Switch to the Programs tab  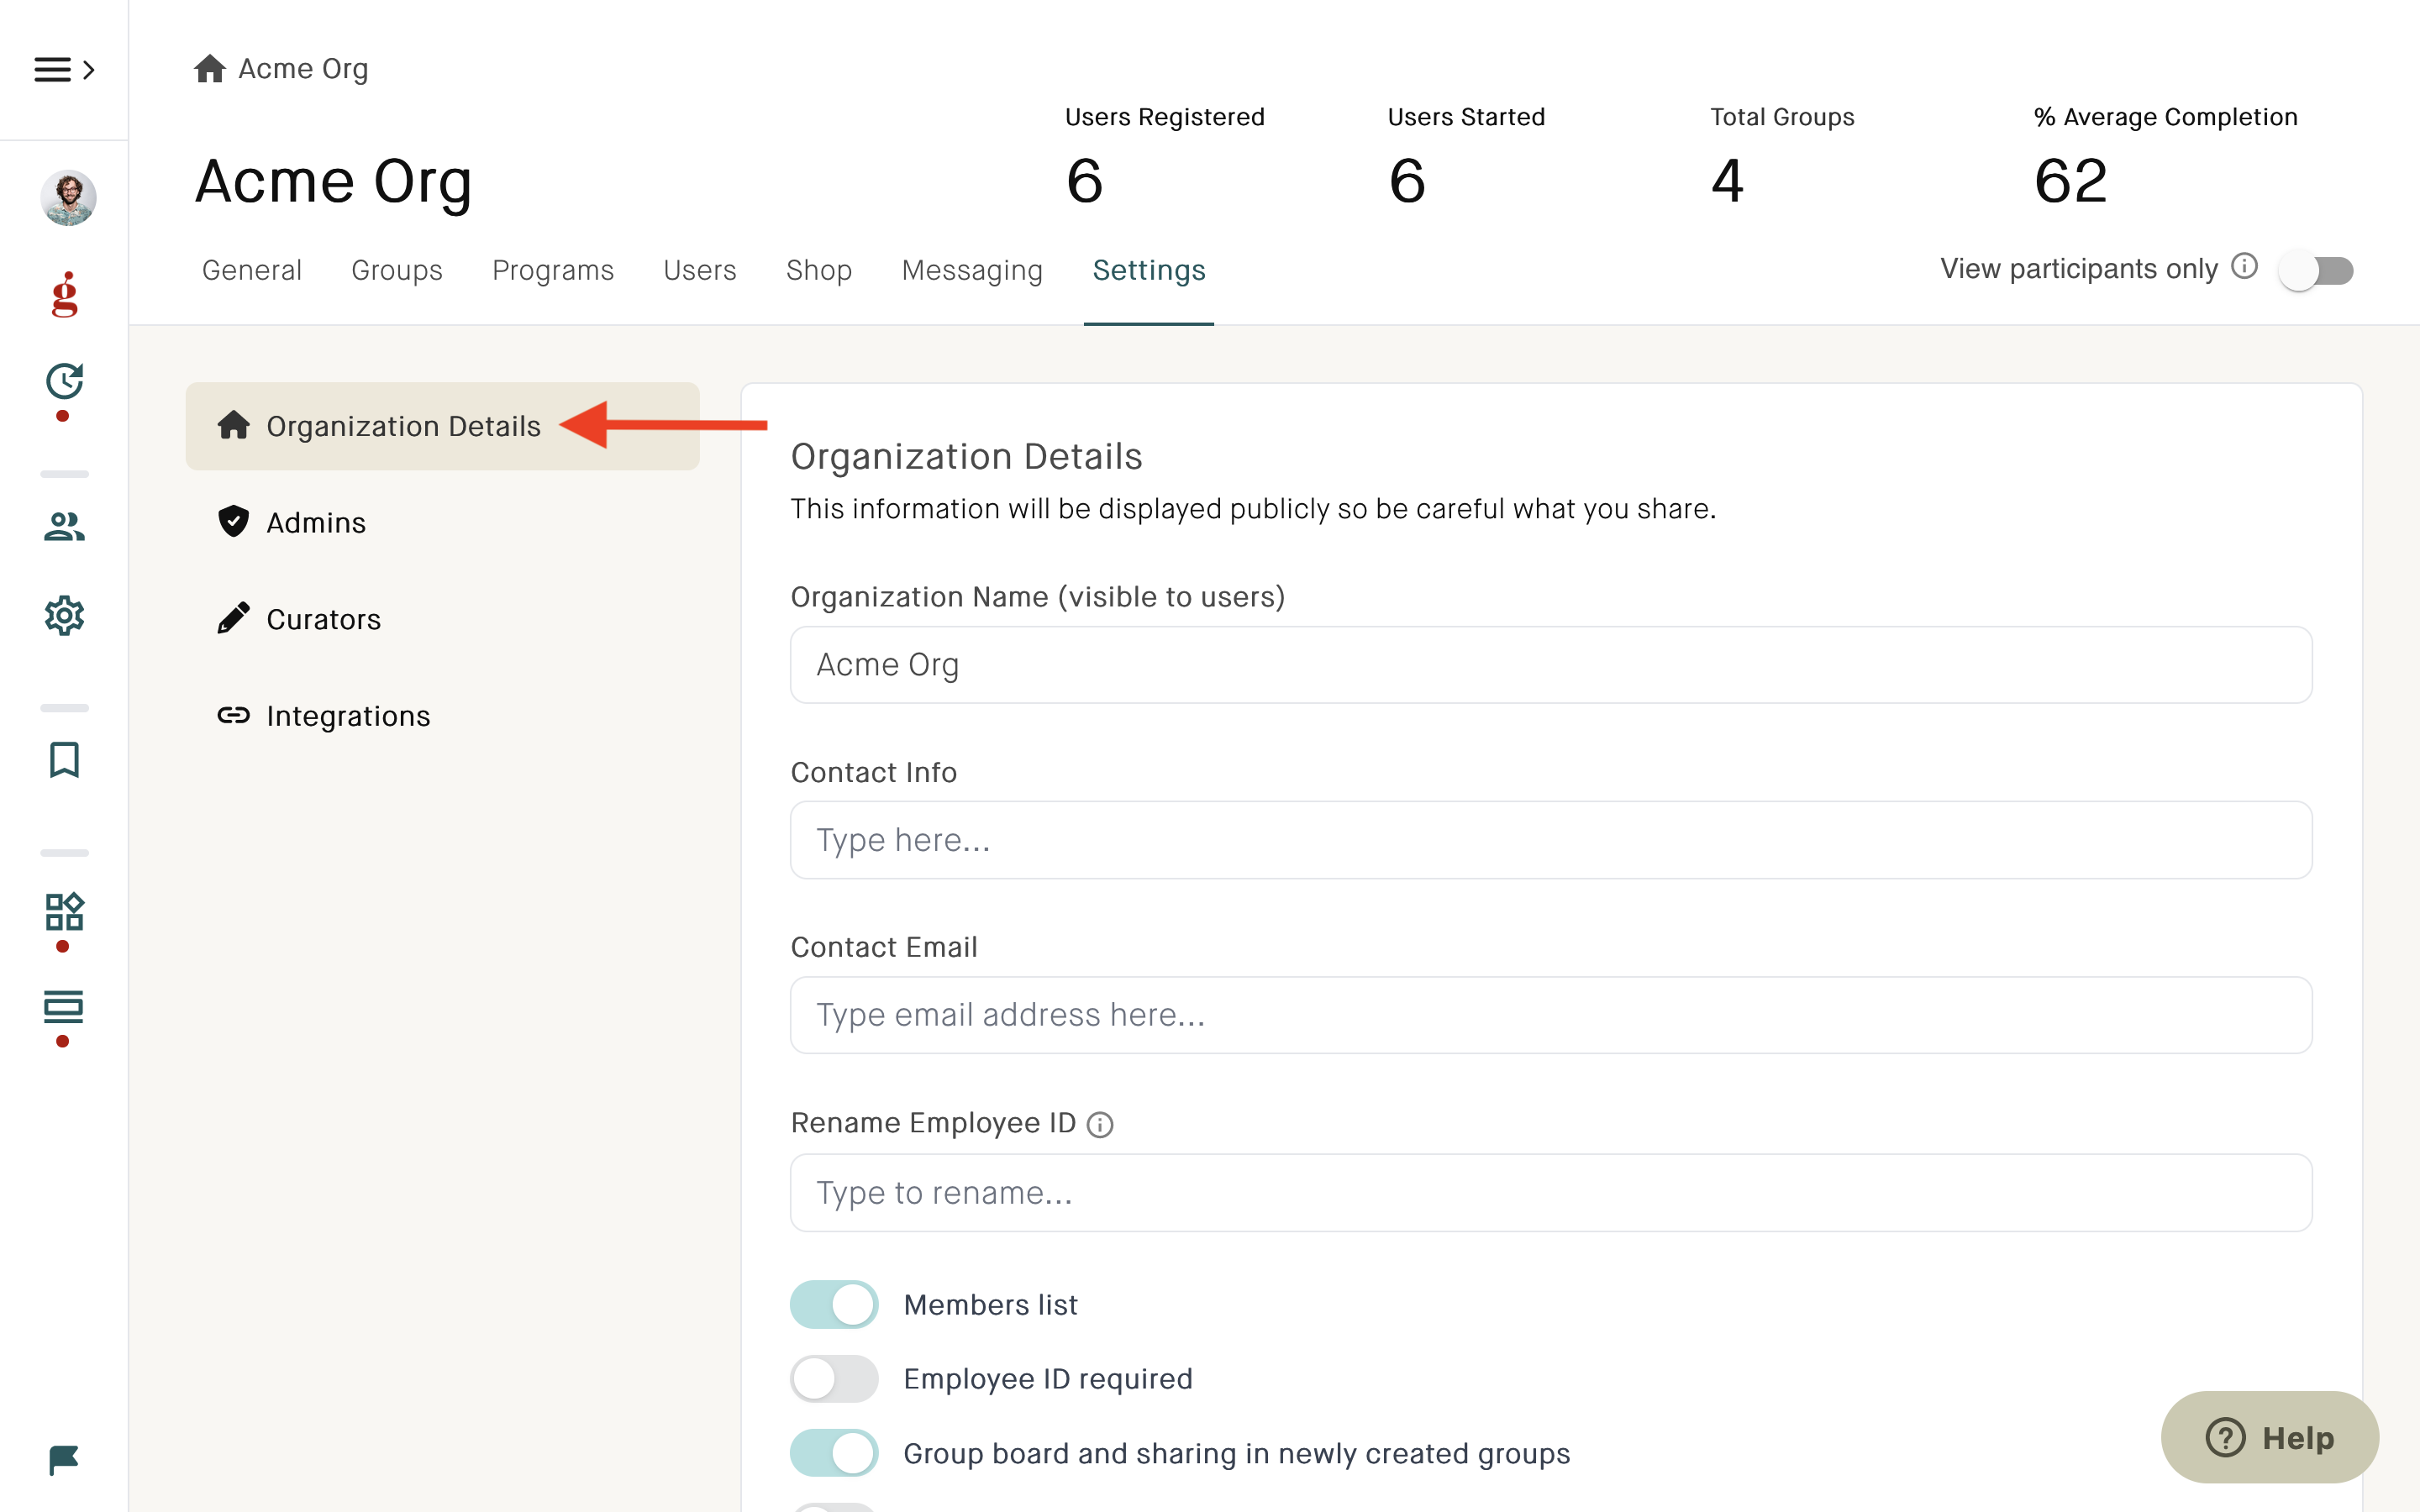pos(553,270)
